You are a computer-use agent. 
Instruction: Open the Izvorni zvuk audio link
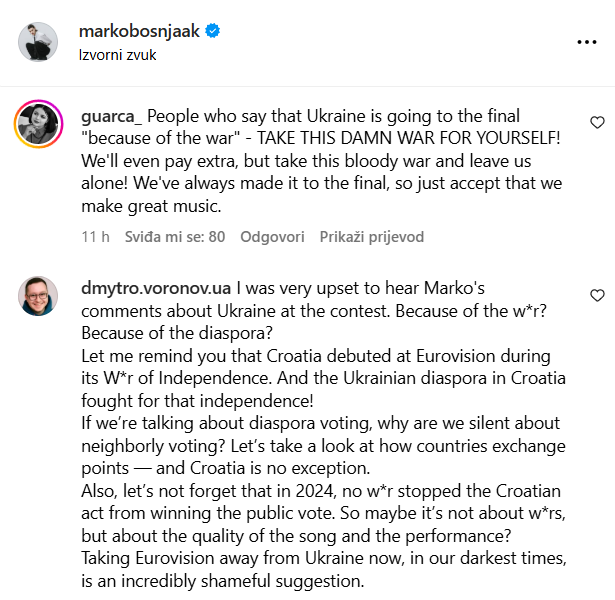coord(118,55)
